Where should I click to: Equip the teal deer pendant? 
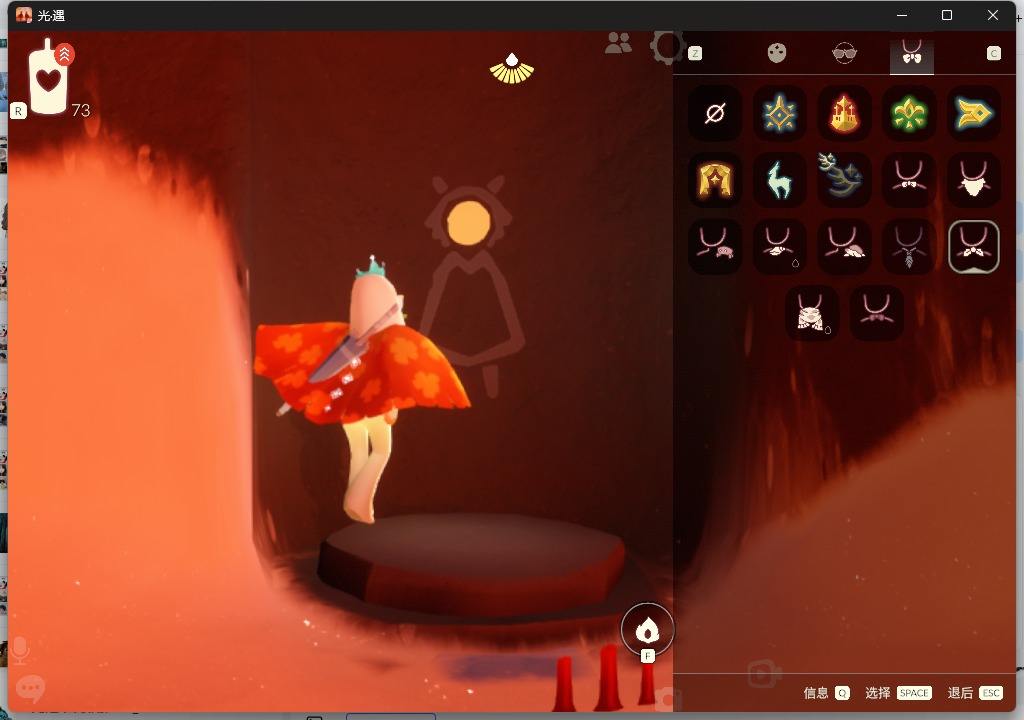[x=780, y=180]
